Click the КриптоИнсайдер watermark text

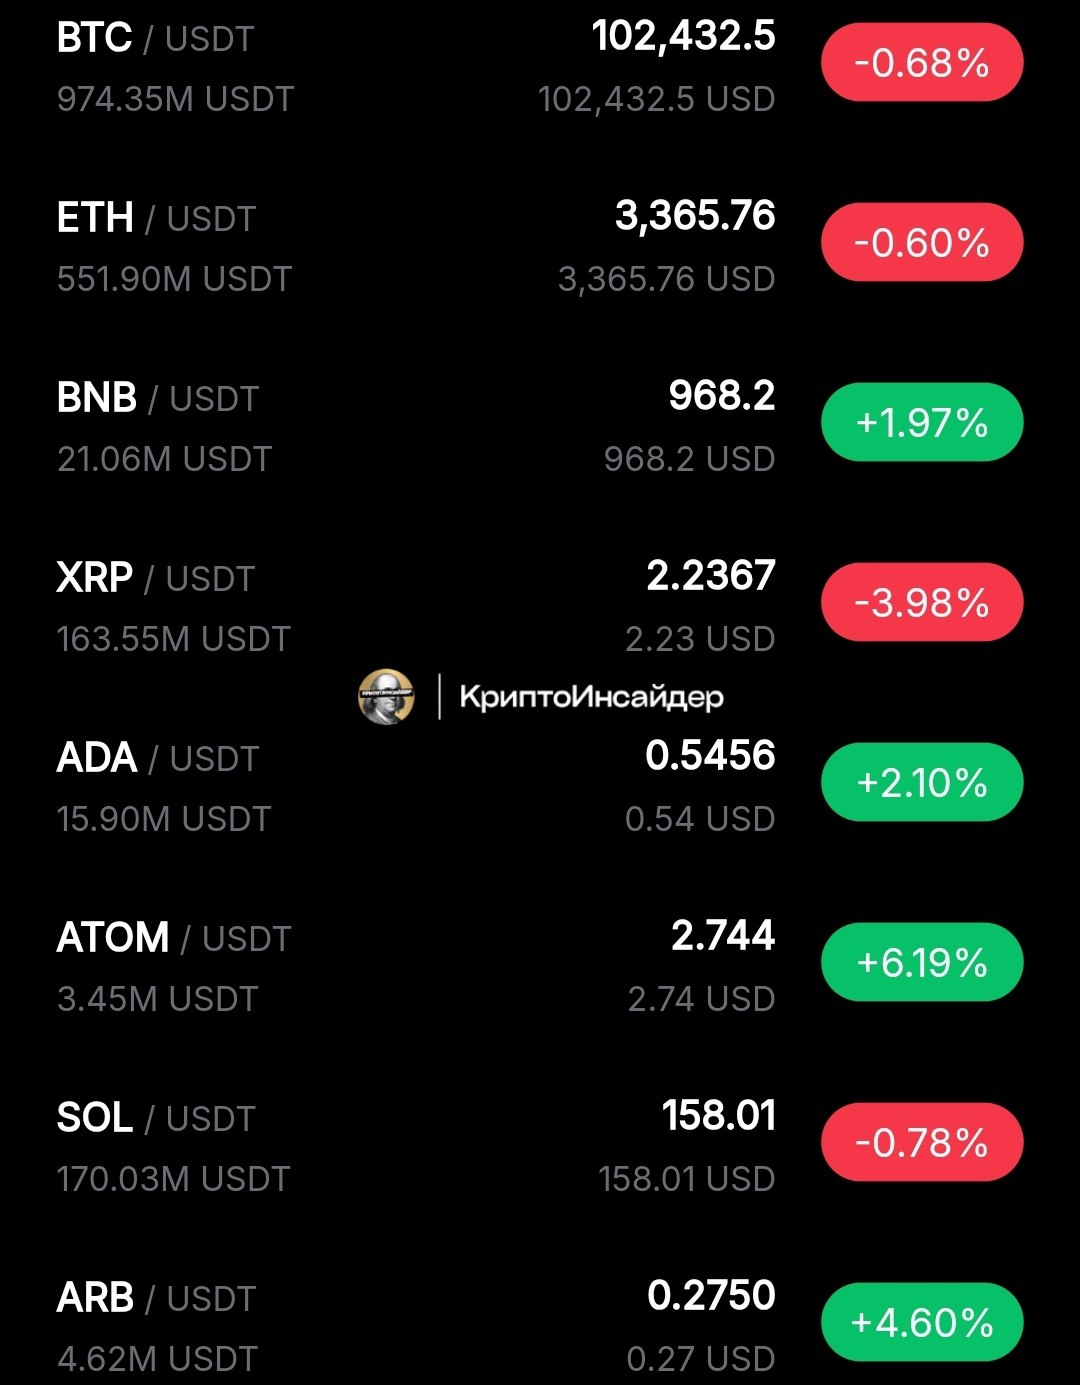tap(591, 697)
